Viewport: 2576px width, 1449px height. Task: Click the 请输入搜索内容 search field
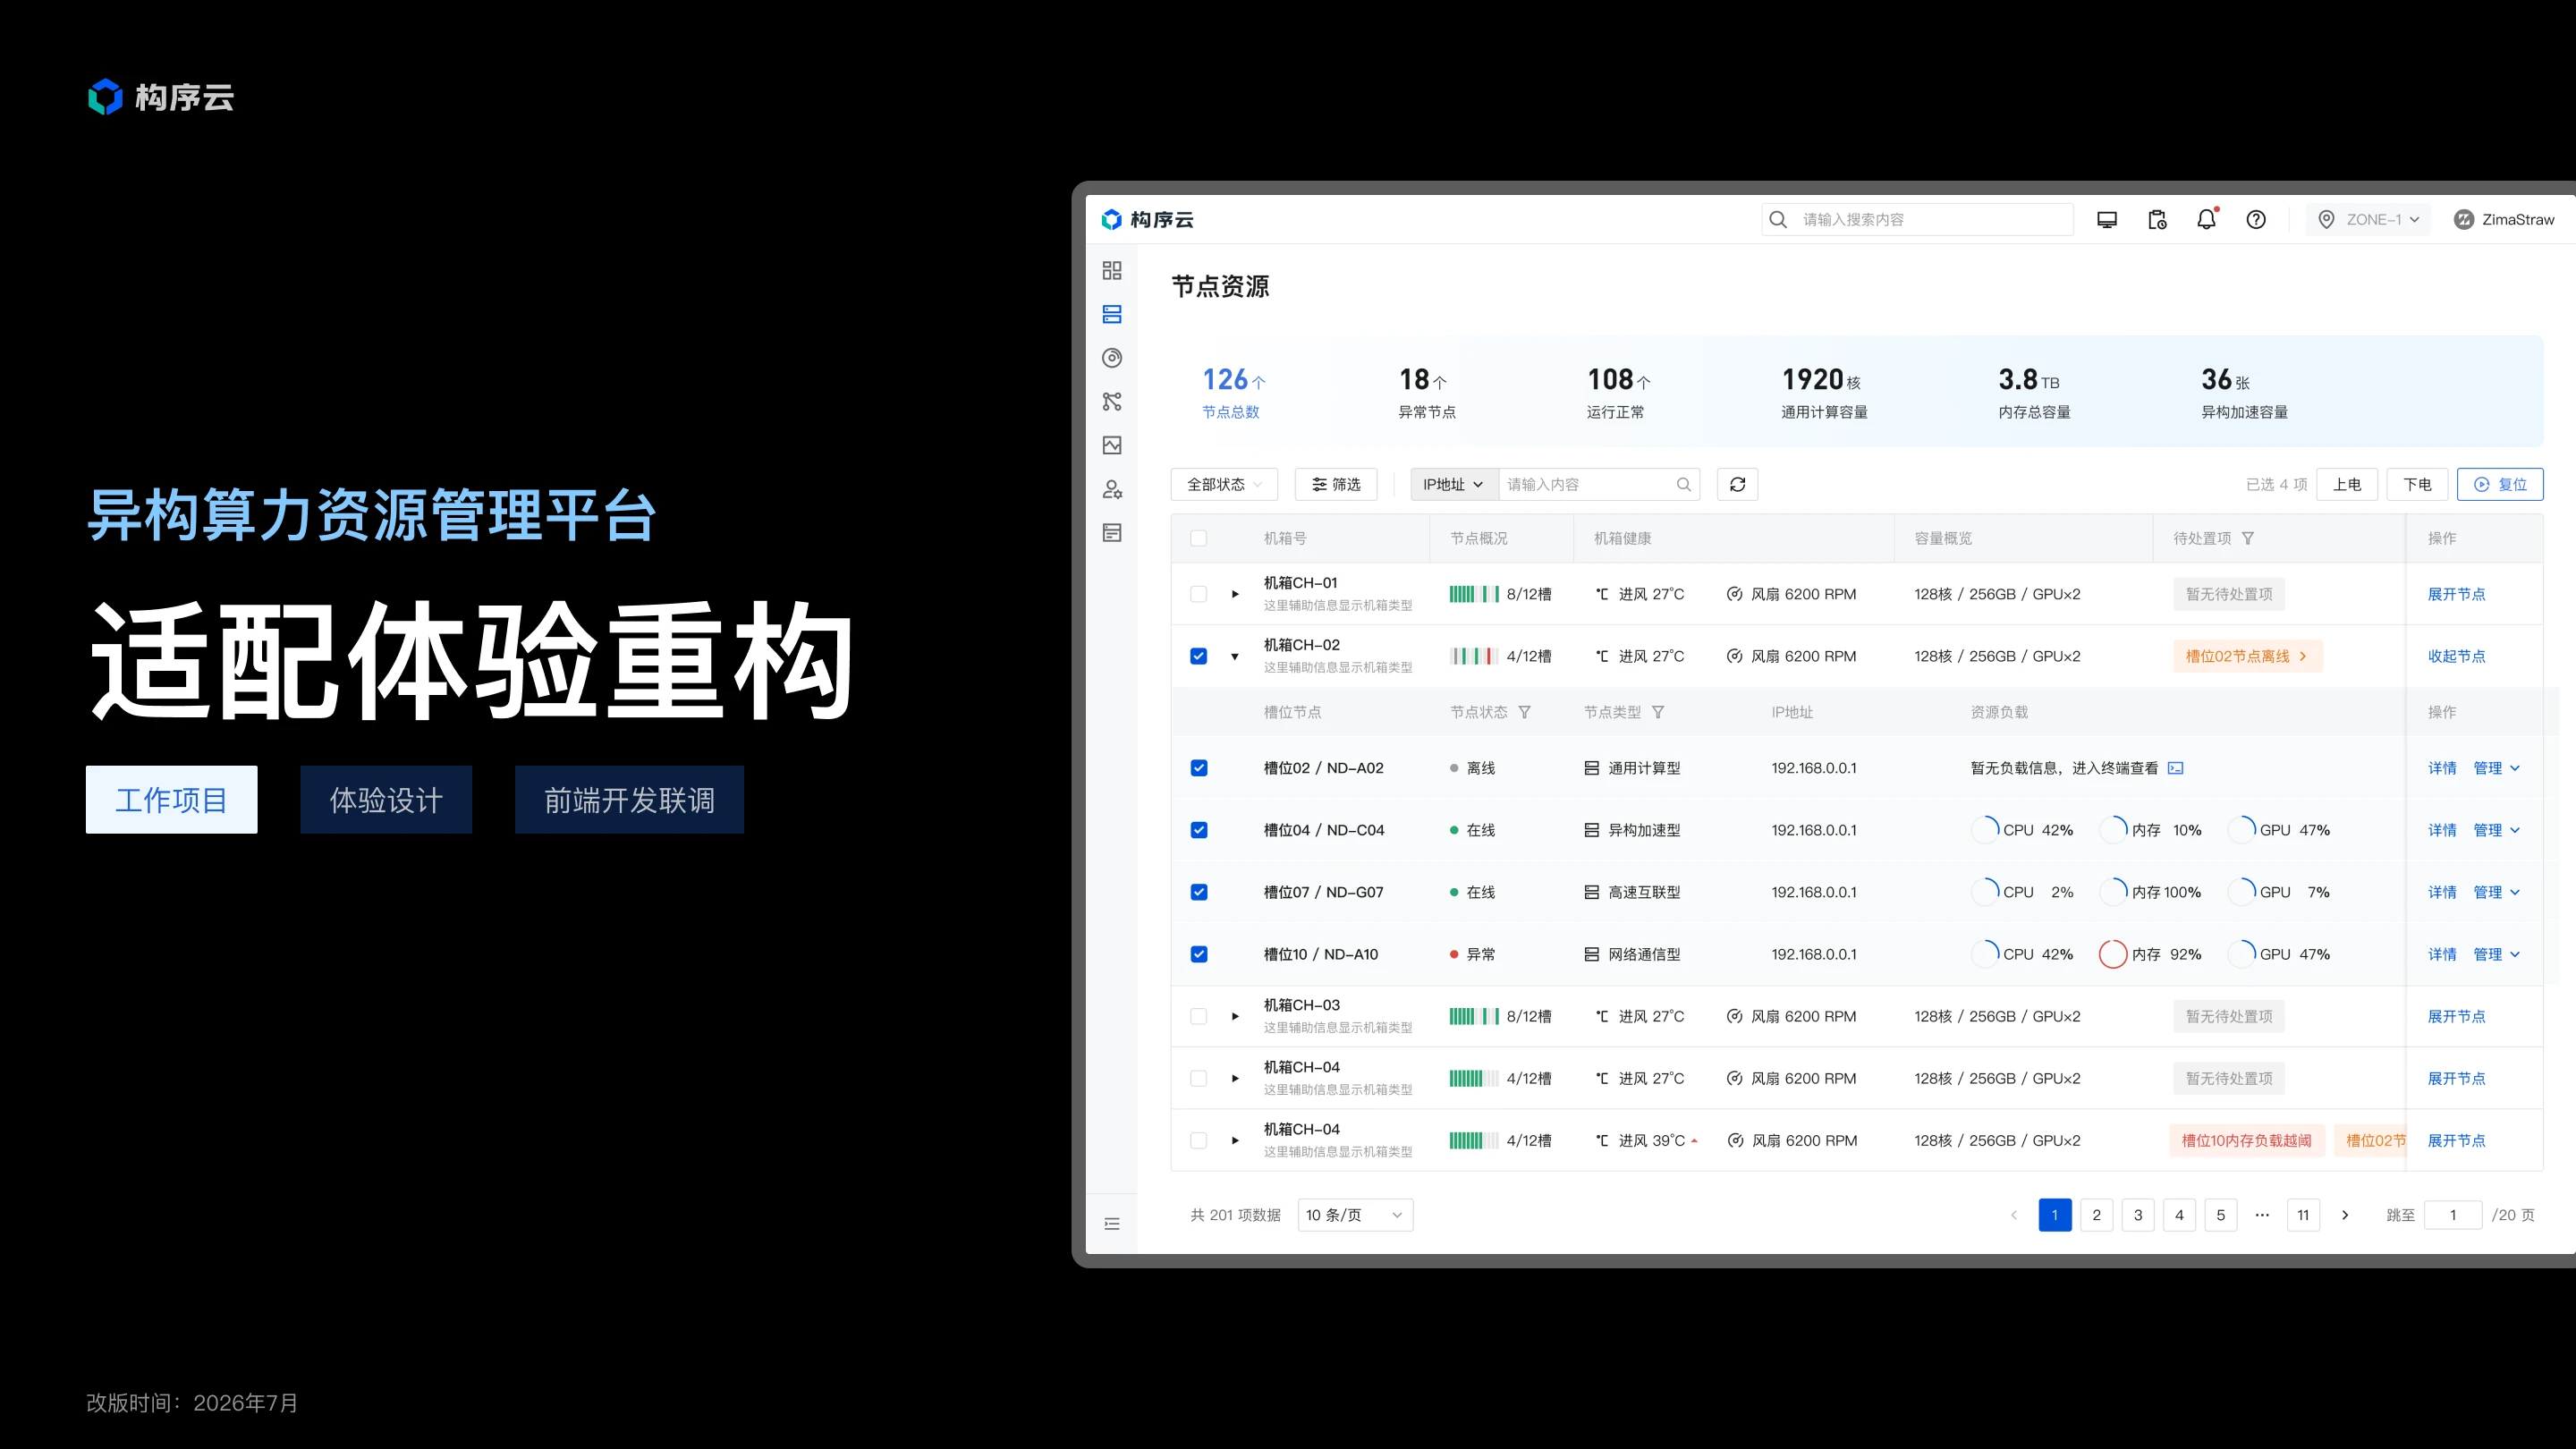[1917, 219]
